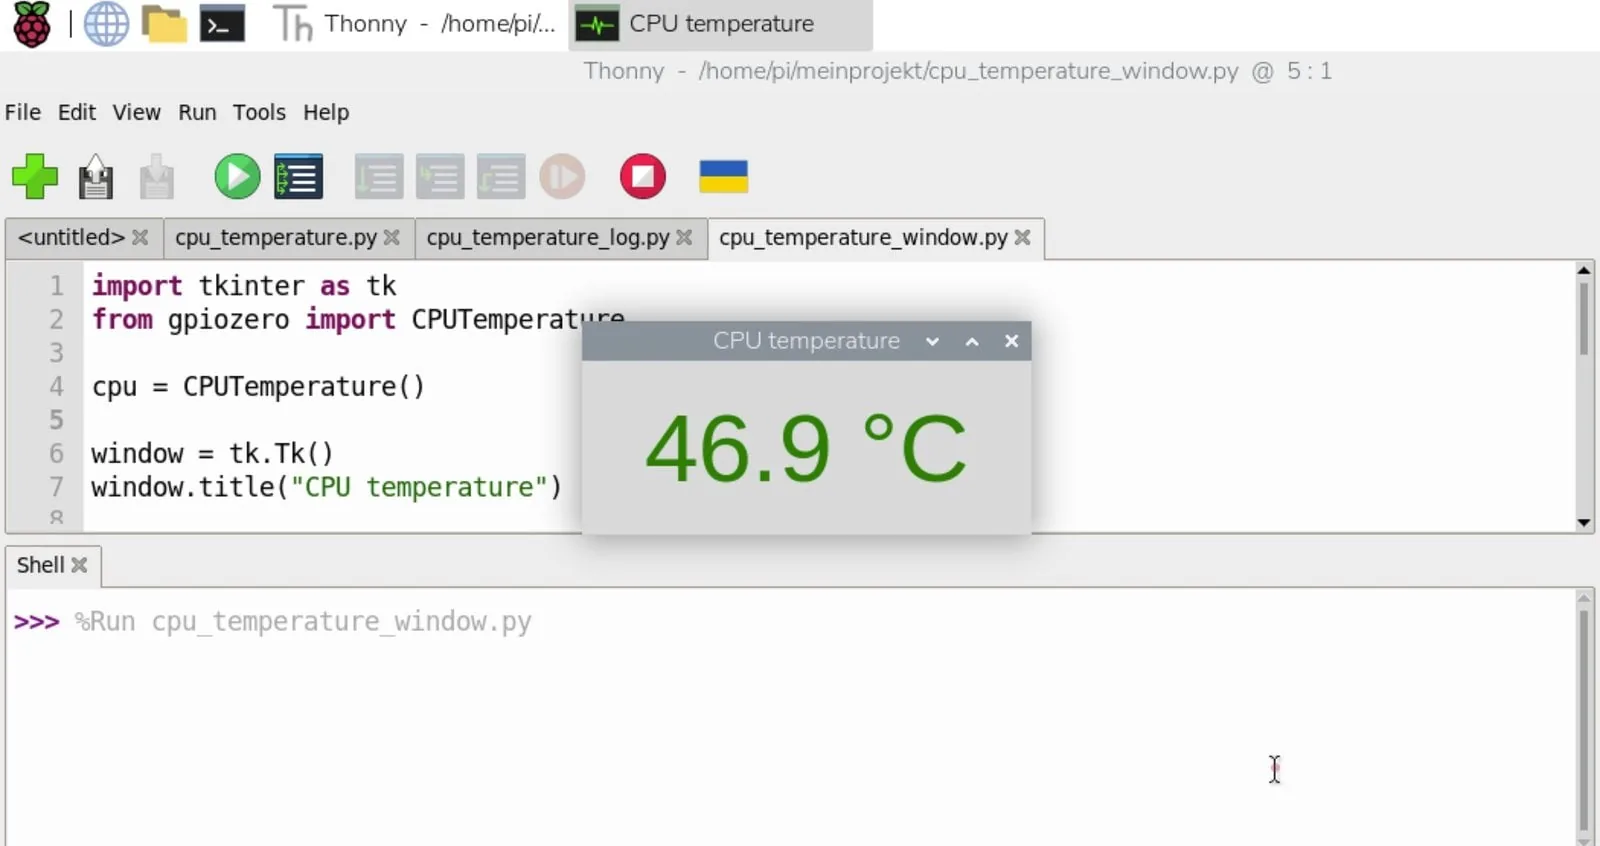Close the cpu_temperature.py tab
This screenshot has width=1600, height=846.
pos(392,238)
